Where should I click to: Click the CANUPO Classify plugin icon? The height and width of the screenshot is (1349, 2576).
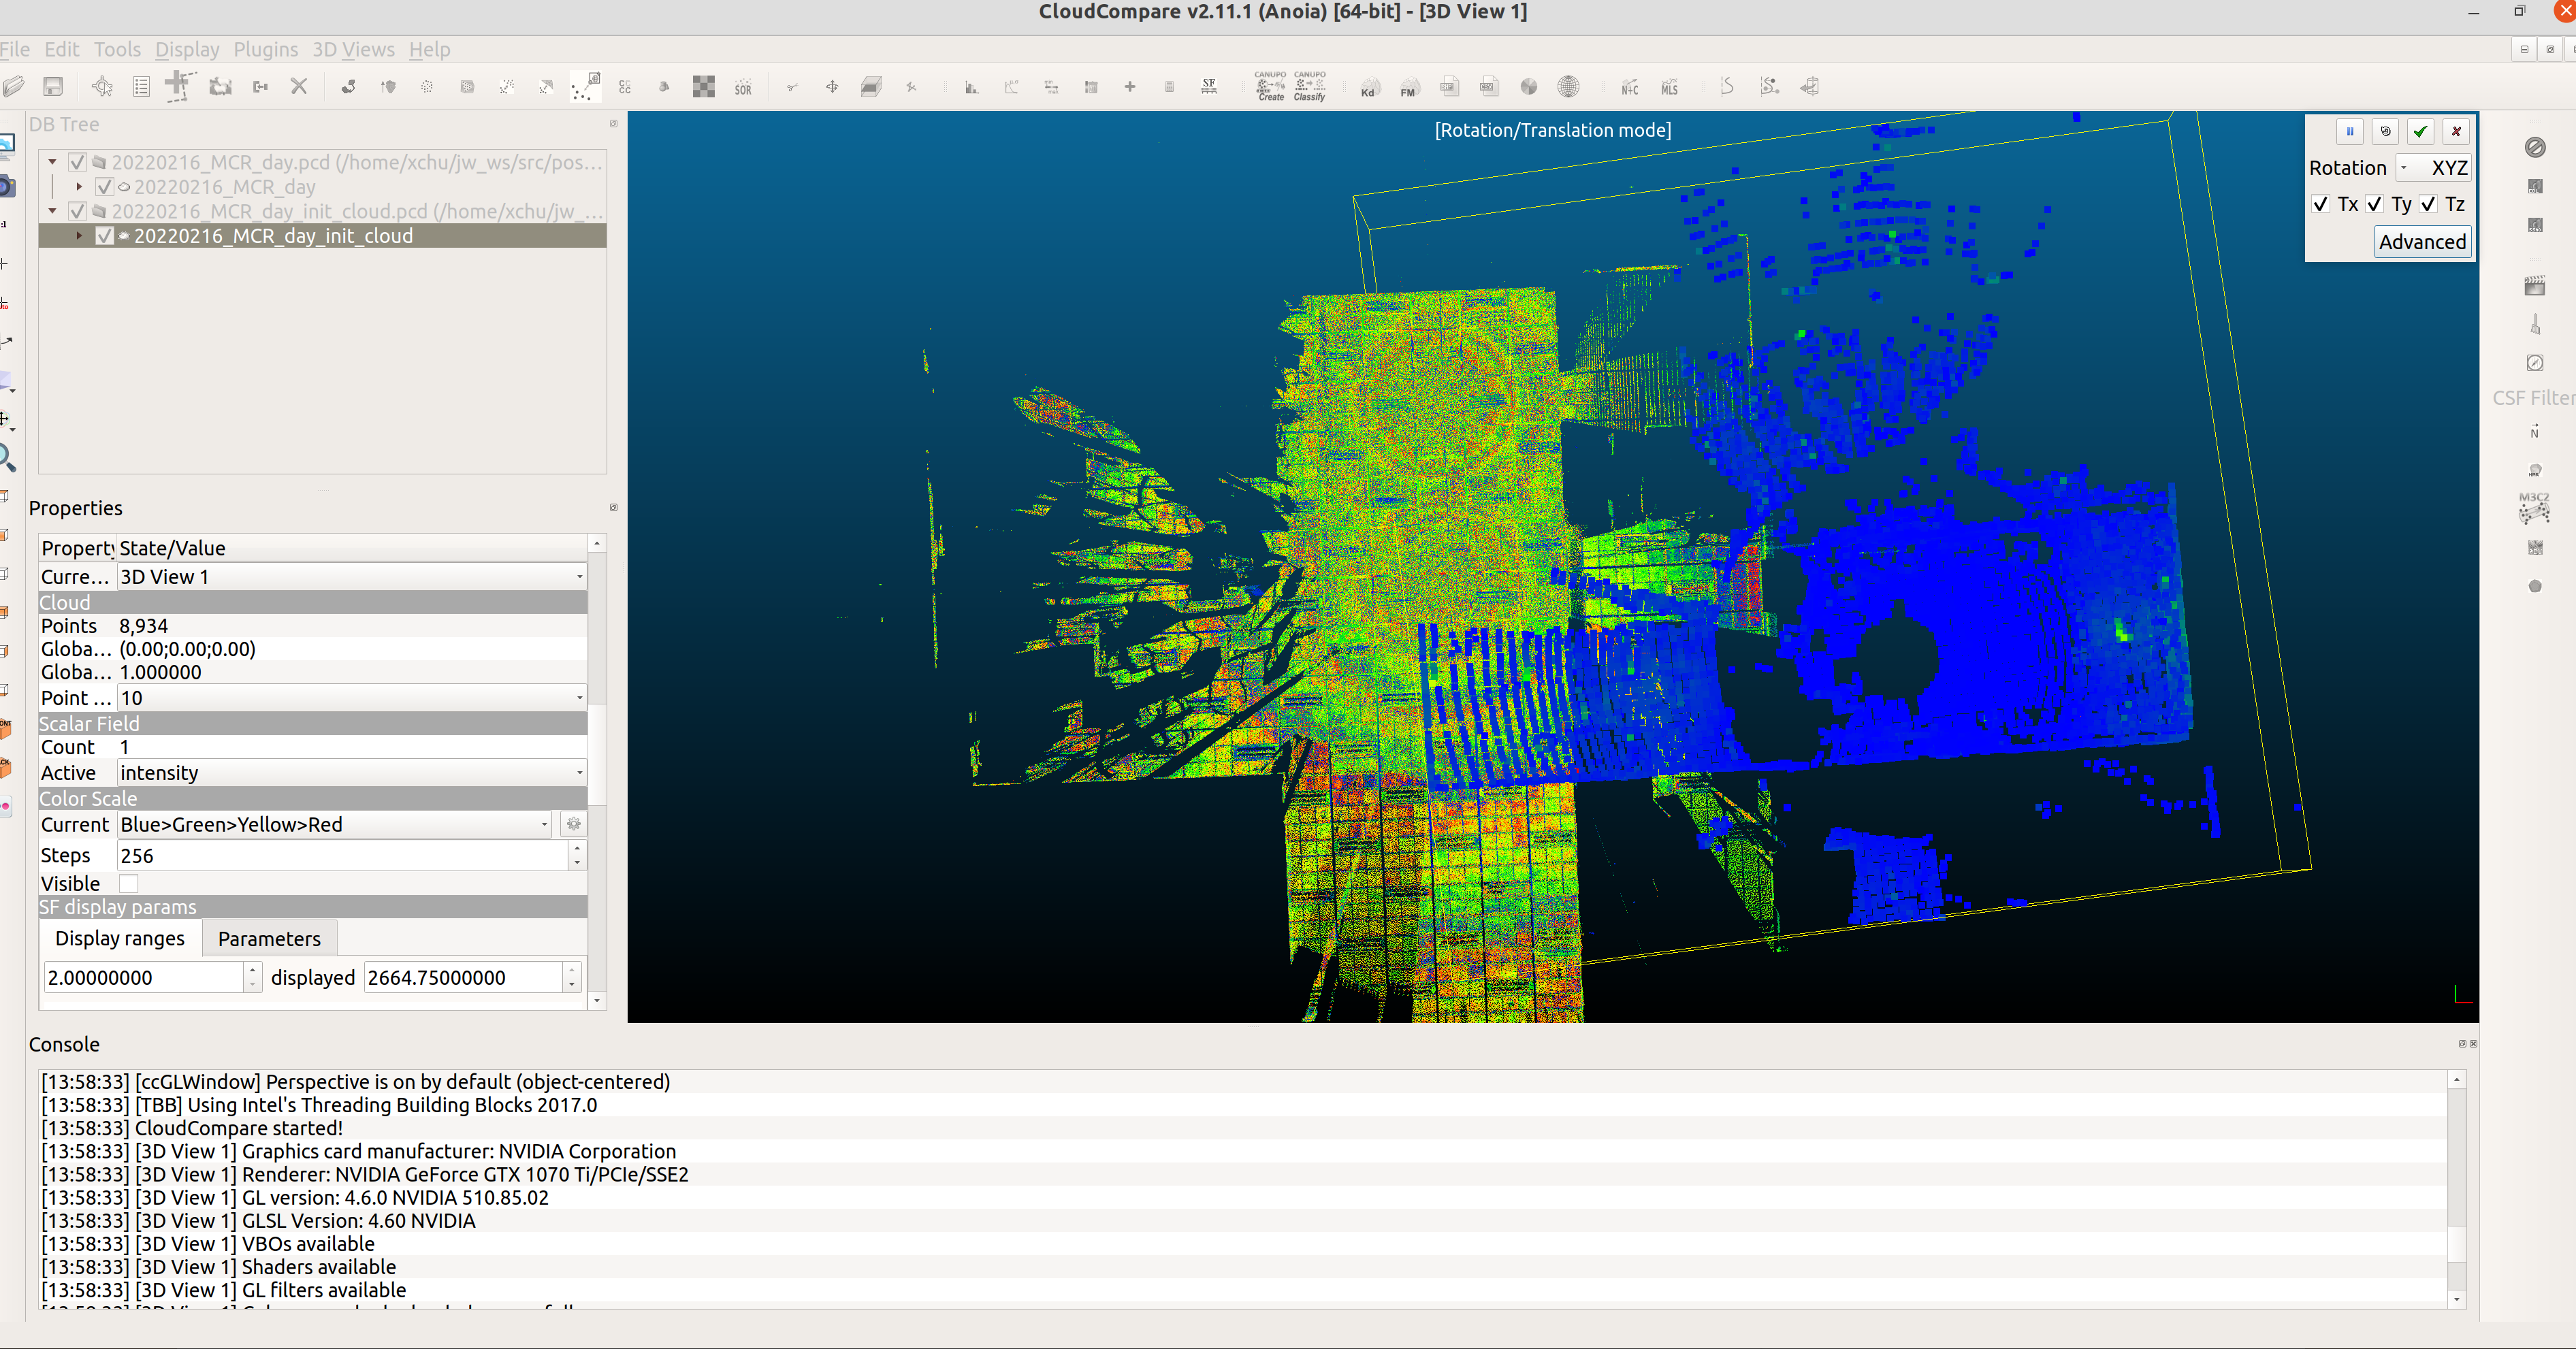pos(1309,86)
